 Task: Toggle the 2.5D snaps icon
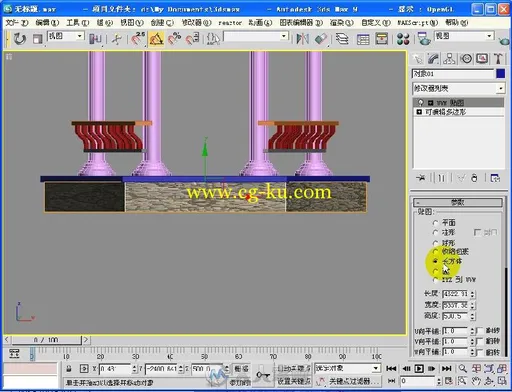coord(138,39)
